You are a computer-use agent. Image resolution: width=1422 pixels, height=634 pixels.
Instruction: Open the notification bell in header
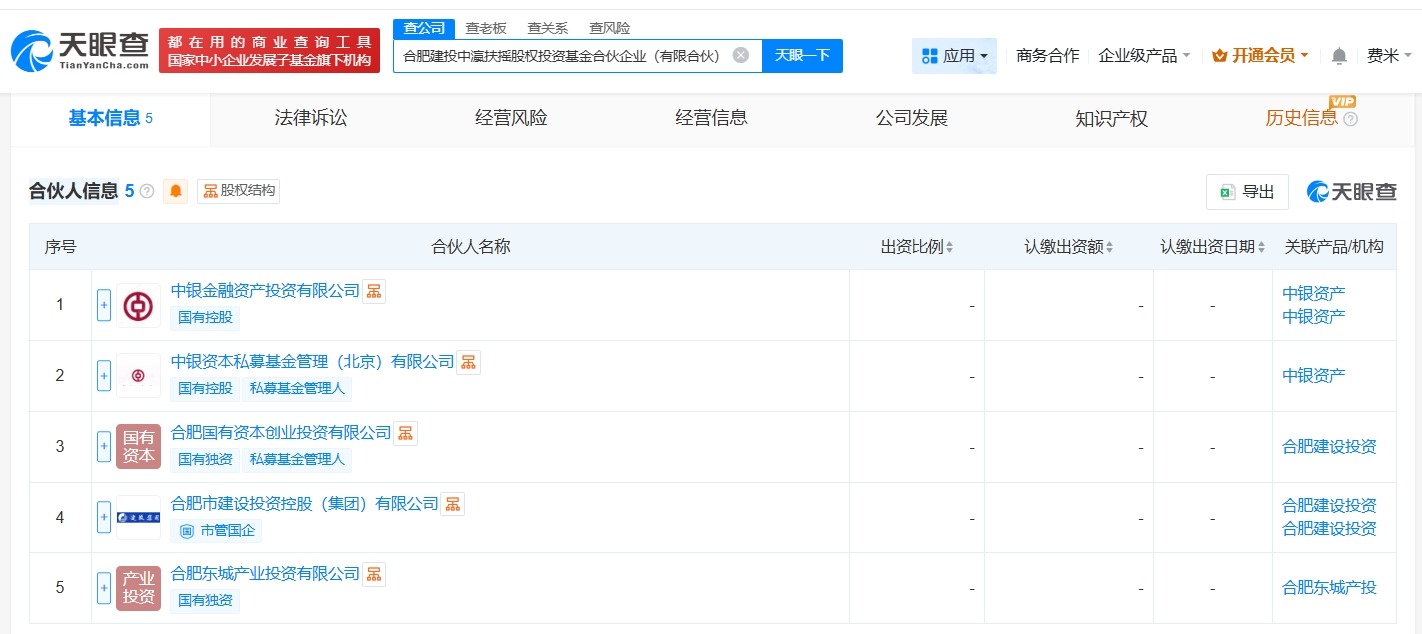point(1339,56)
